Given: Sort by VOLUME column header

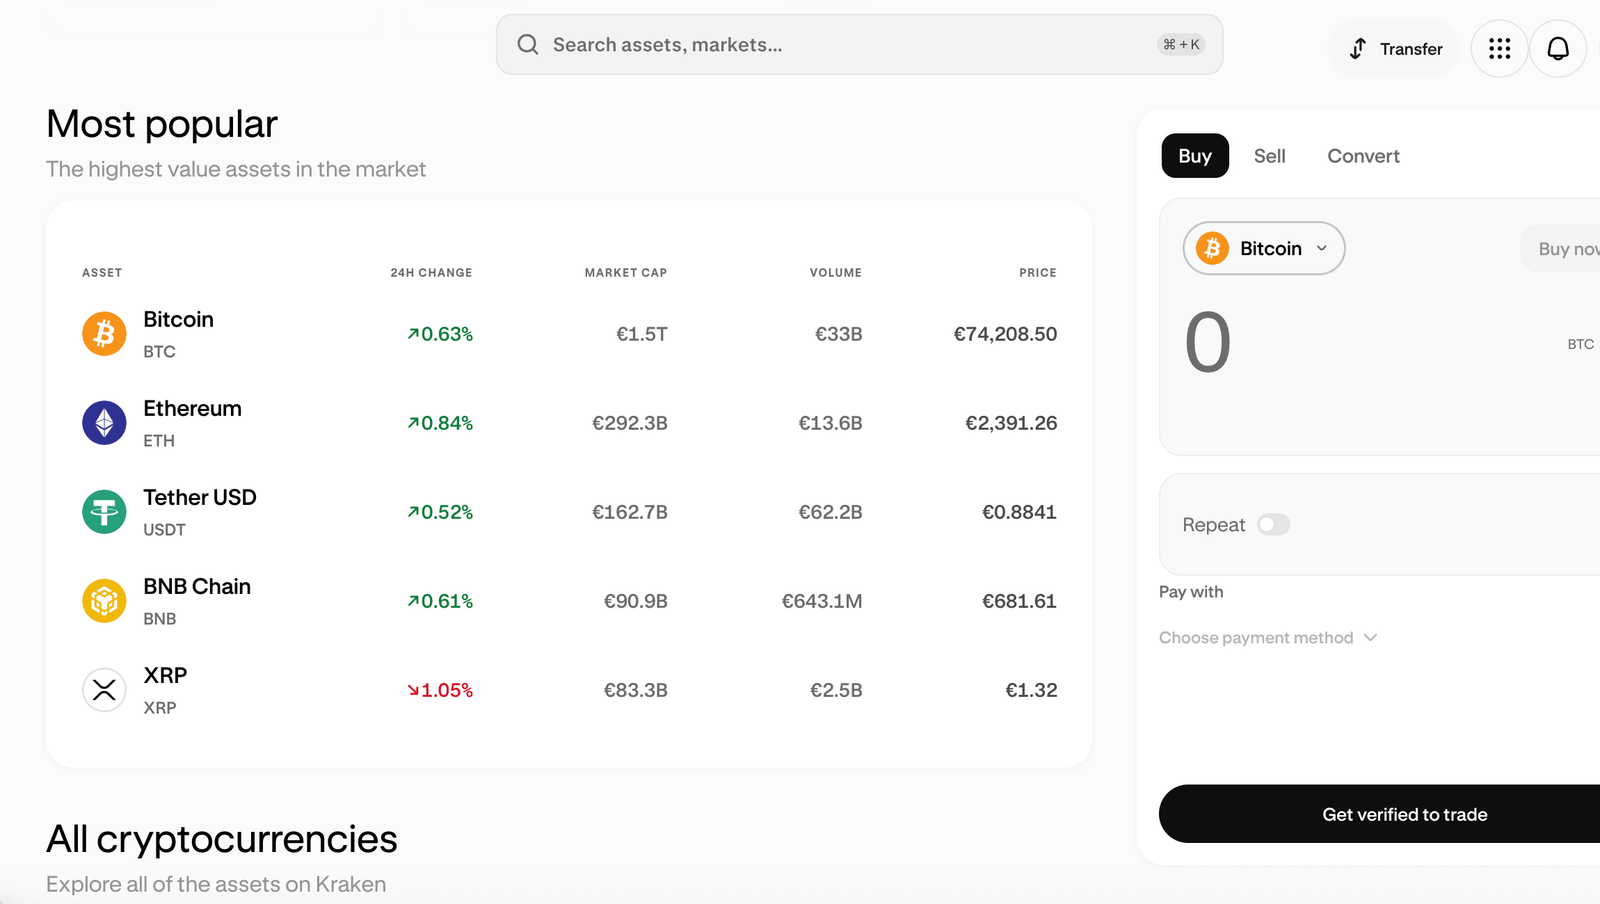Looking at the screenshot, I should pyautogui.click(x=836, y=272).
